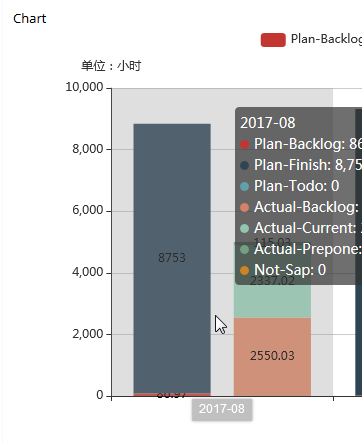
Task: Select the Actual-Backlog bar labeled 2550.03
Action: 272,357
